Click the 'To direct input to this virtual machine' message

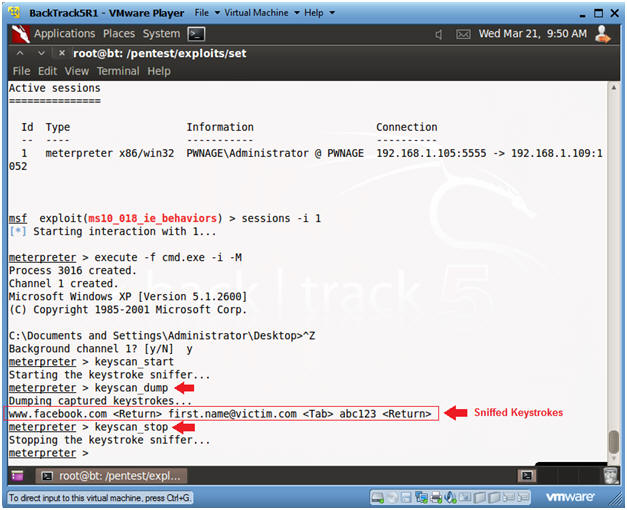(100, 498)
